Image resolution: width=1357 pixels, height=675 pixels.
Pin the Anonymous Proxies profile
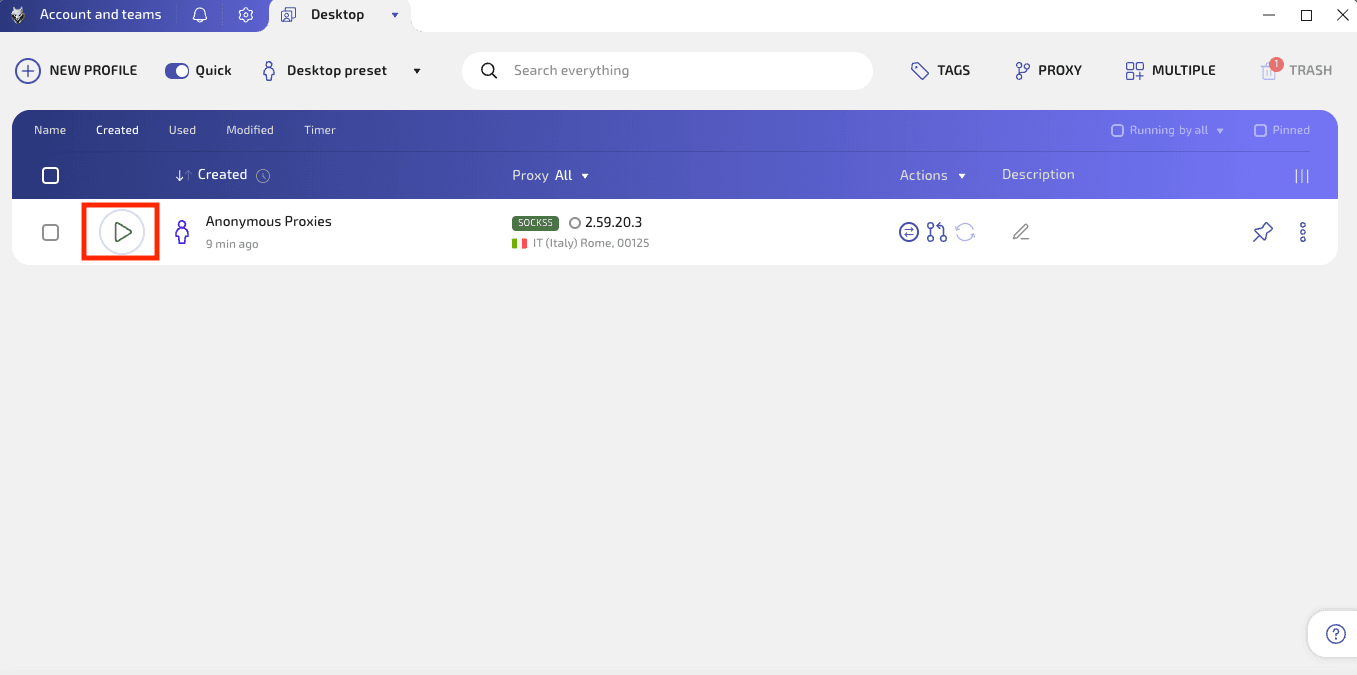1262,231
